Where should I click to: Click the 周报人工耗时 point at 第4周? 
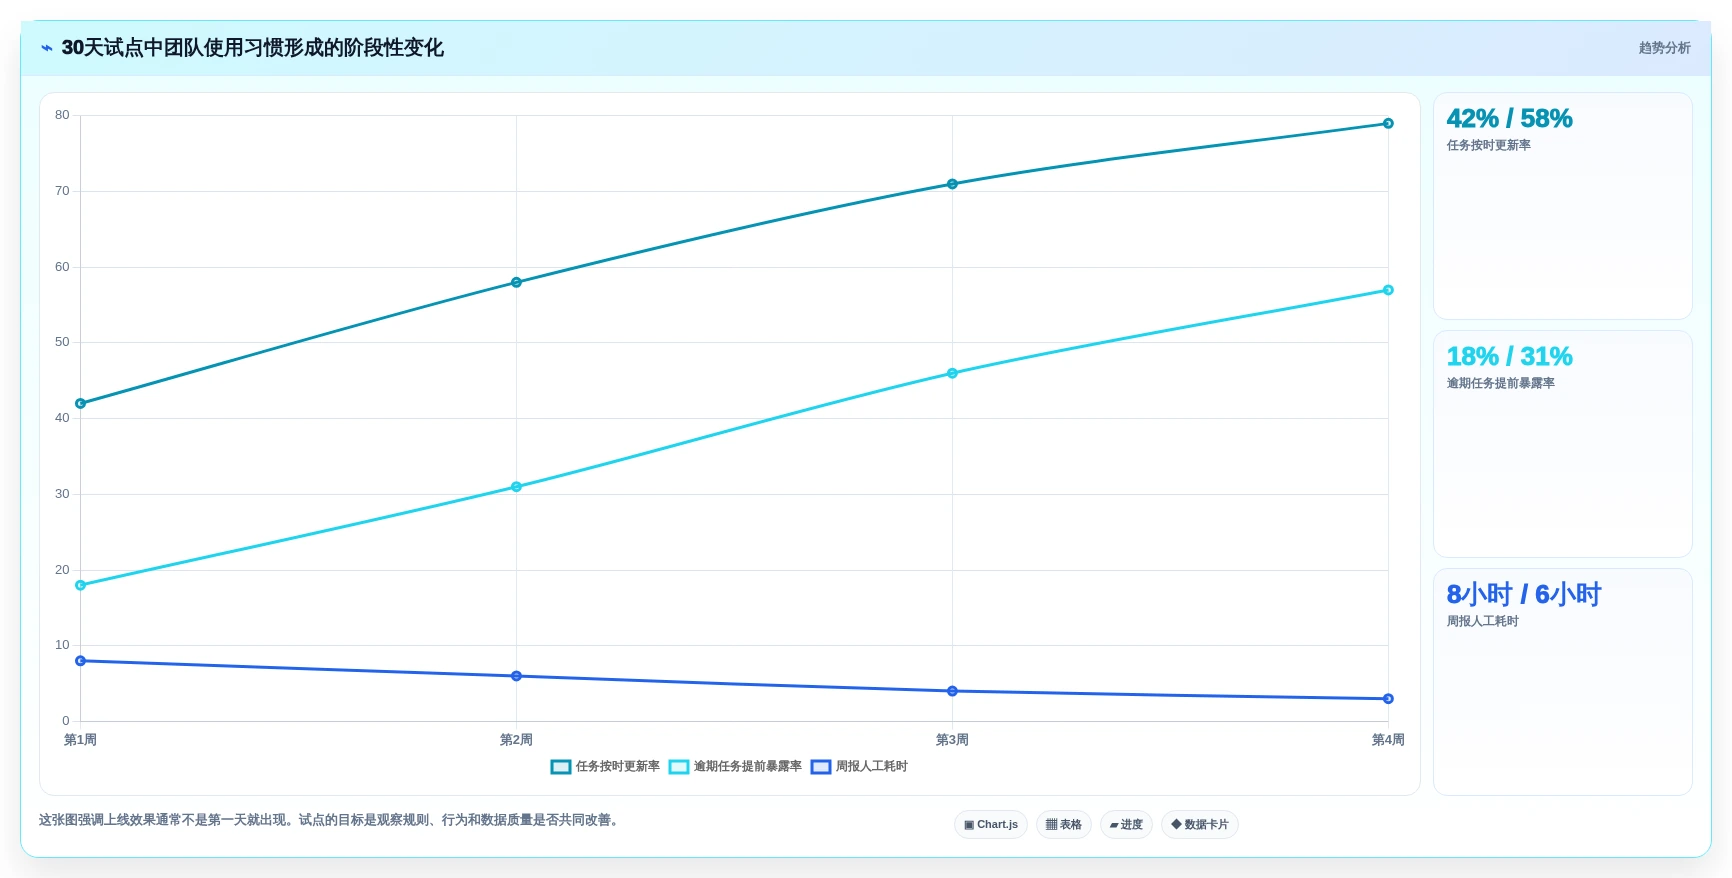click(1388, 699)
